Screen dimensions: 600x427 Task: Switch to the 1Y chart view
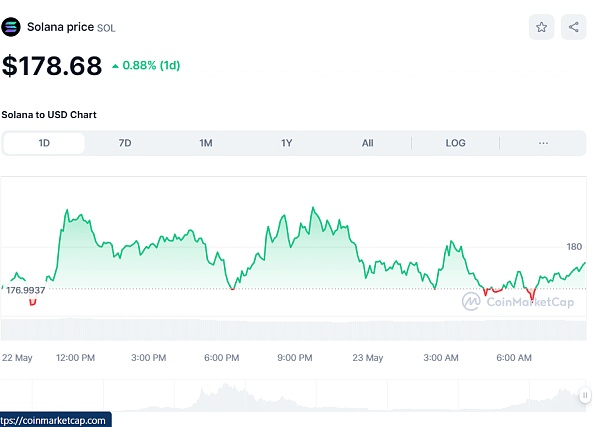(286, 143)
